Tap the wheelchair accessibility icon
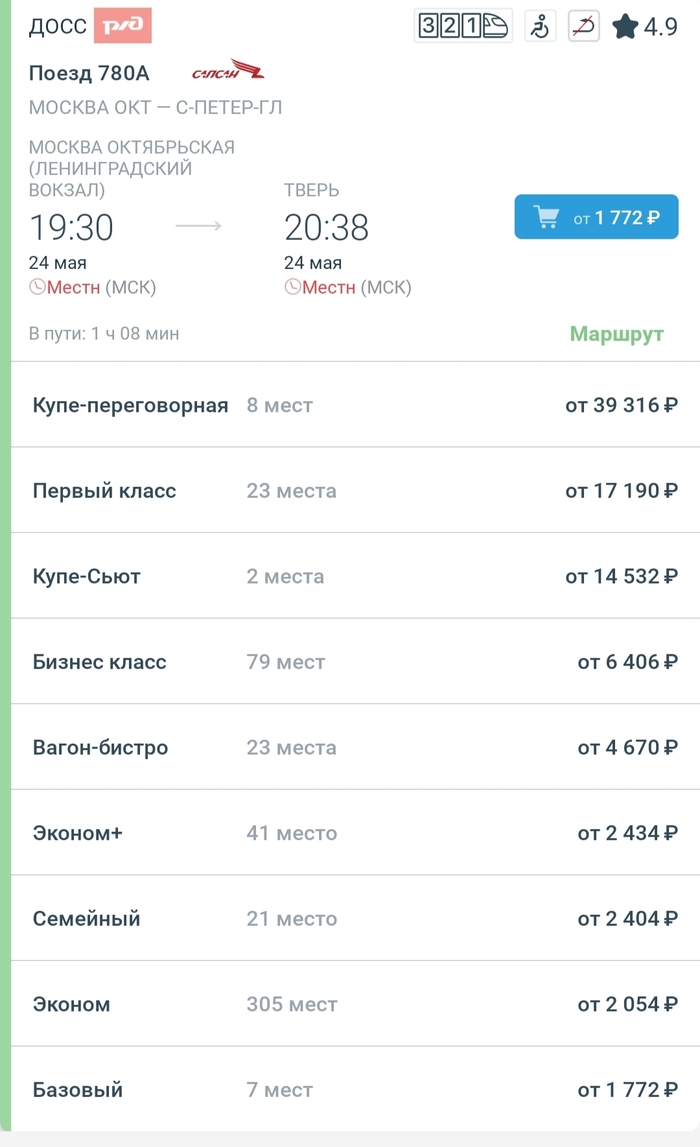700x1147 pixels. pos(540,26)
